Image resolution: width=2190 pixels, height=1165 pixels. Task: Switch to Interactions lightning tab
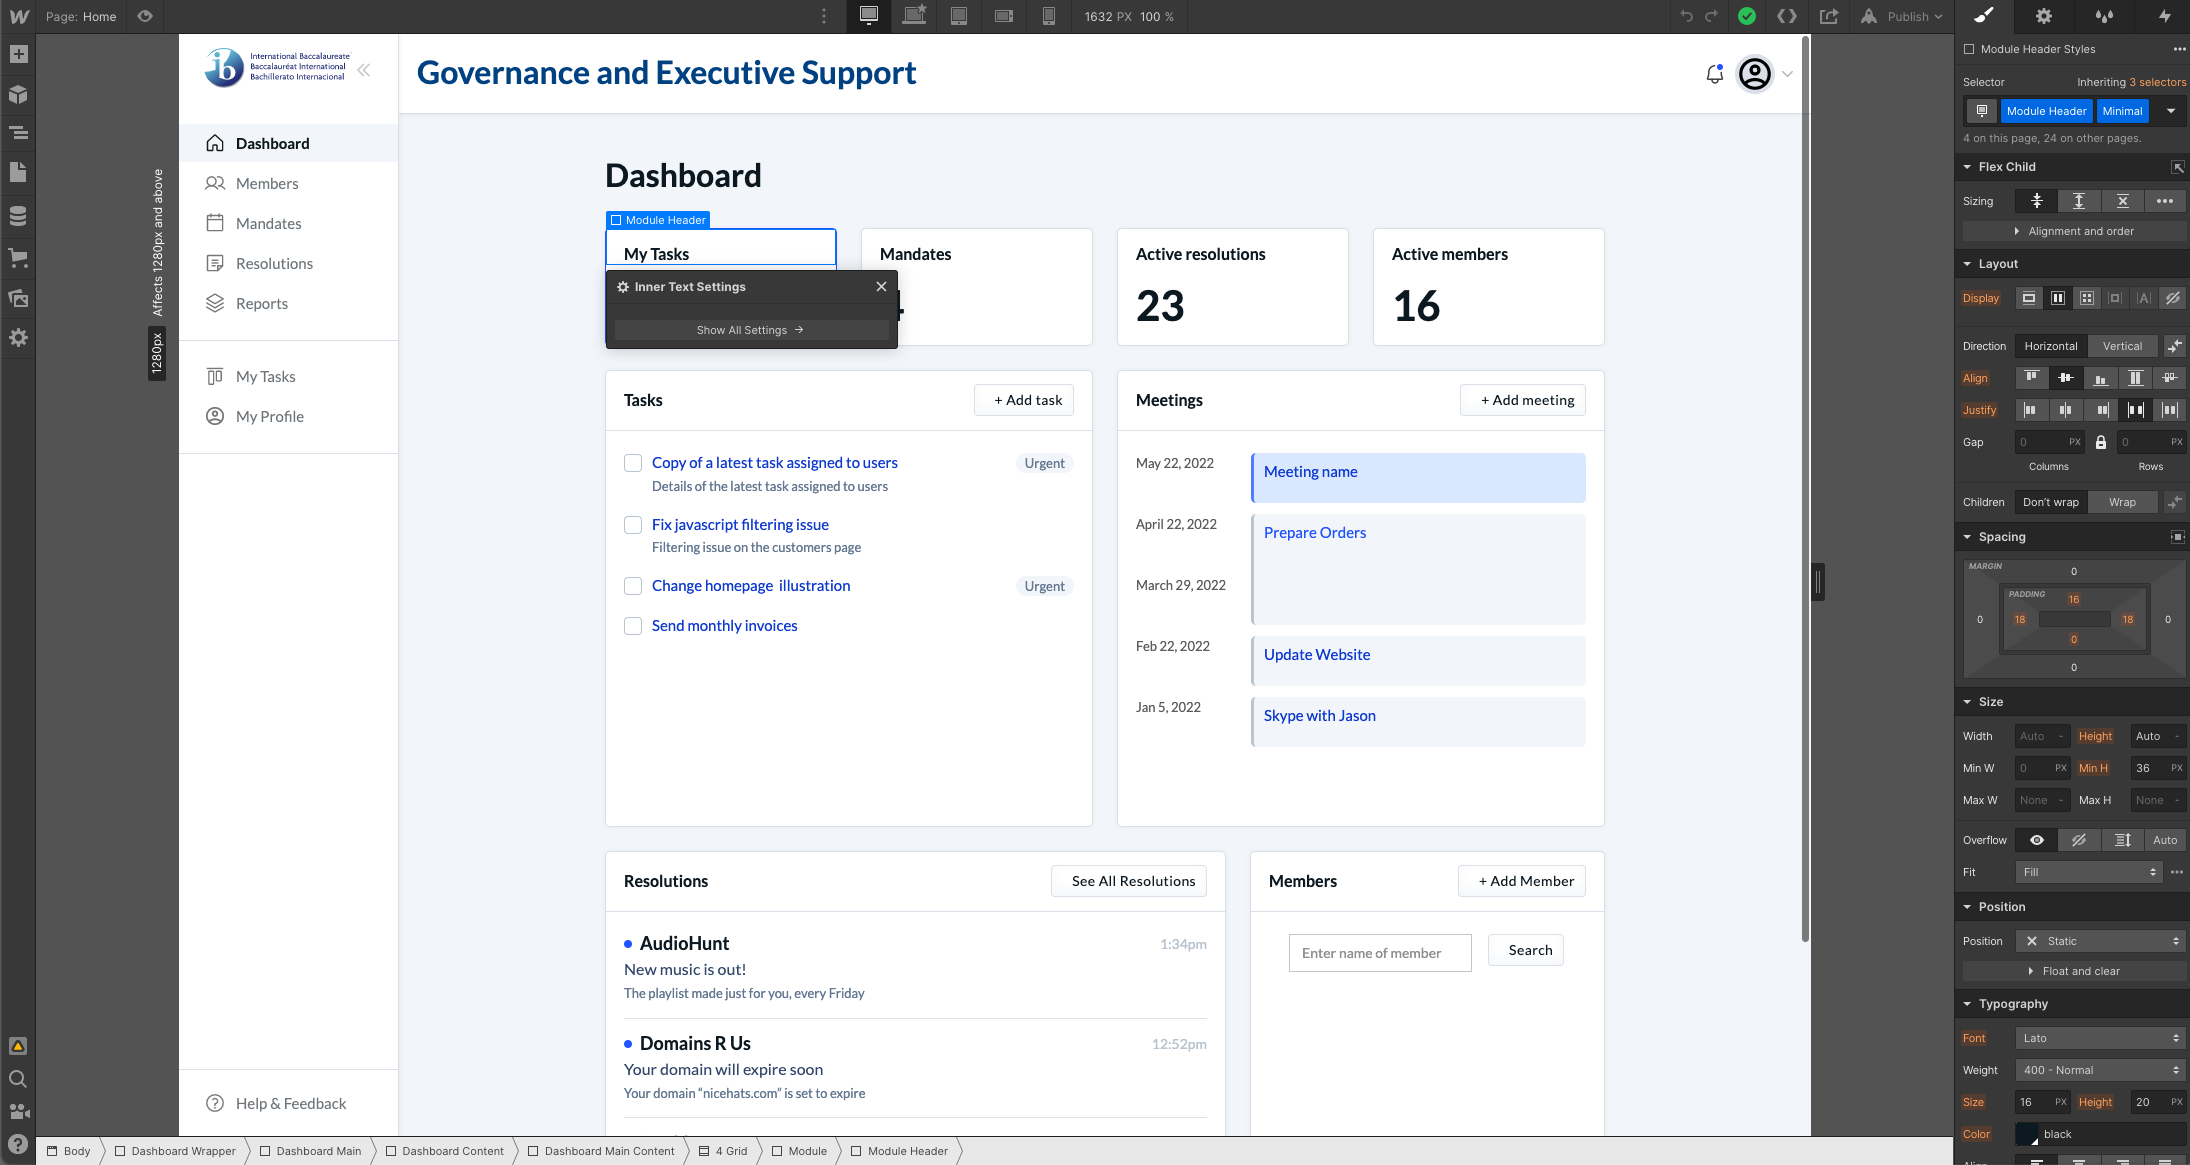(2164, 16)
